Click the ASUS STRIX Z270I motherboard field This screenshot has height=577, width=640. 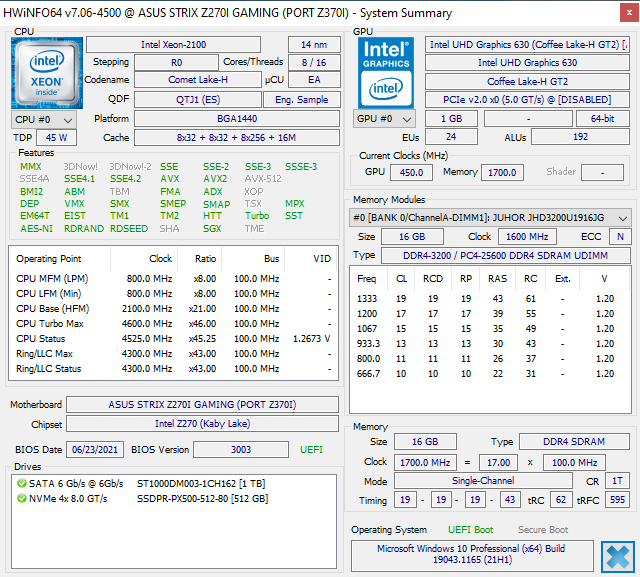202,404
